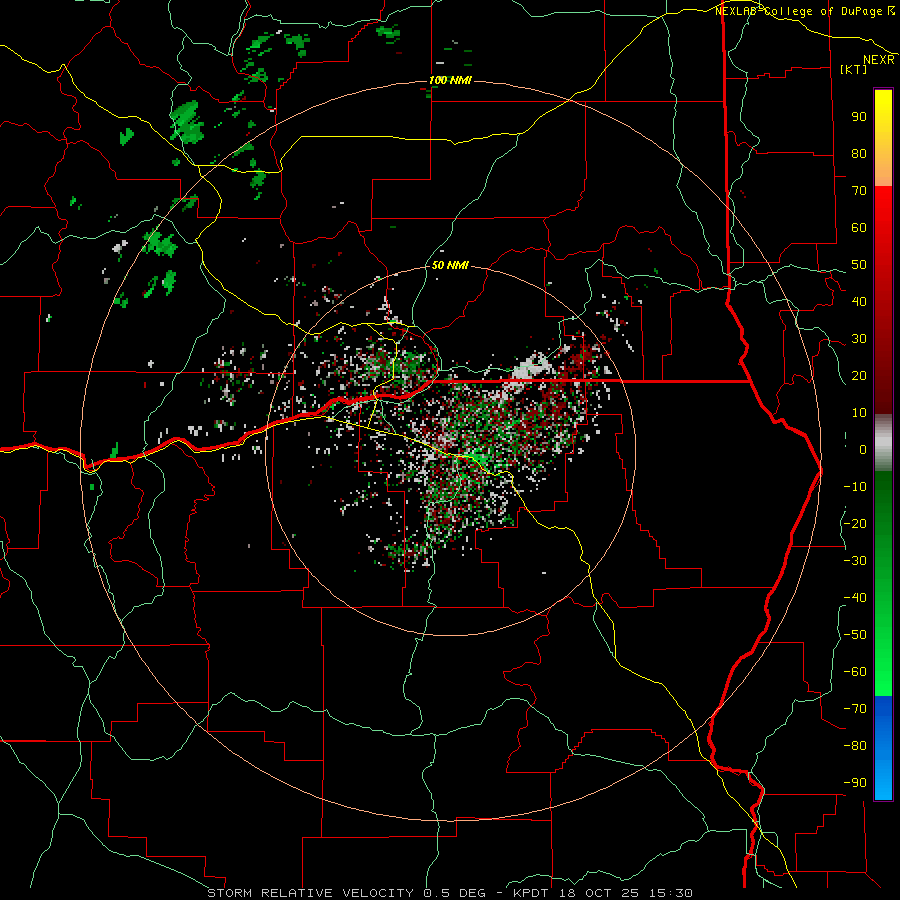Select the -10 value on velocity scale
This screenshot has height=900, width=900.
pyautogui.click(x=855, y=487)
